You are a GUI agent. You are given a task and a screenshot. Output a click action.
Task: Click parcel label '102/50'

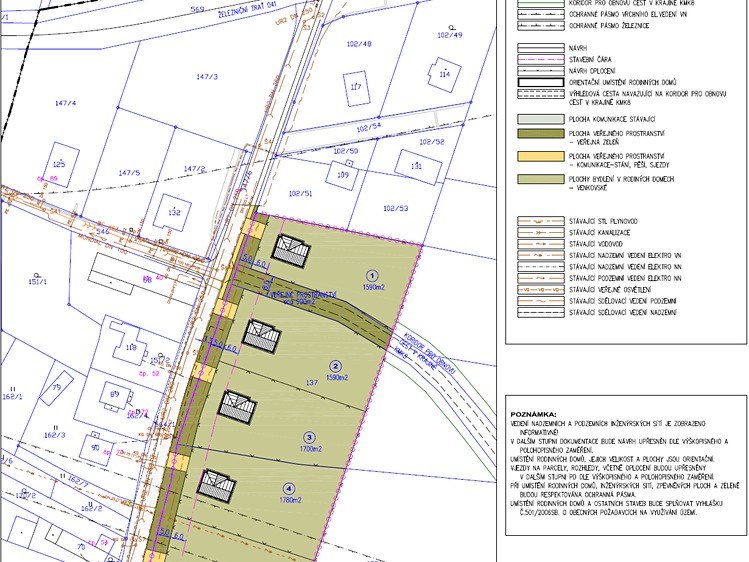click(345, 151)
